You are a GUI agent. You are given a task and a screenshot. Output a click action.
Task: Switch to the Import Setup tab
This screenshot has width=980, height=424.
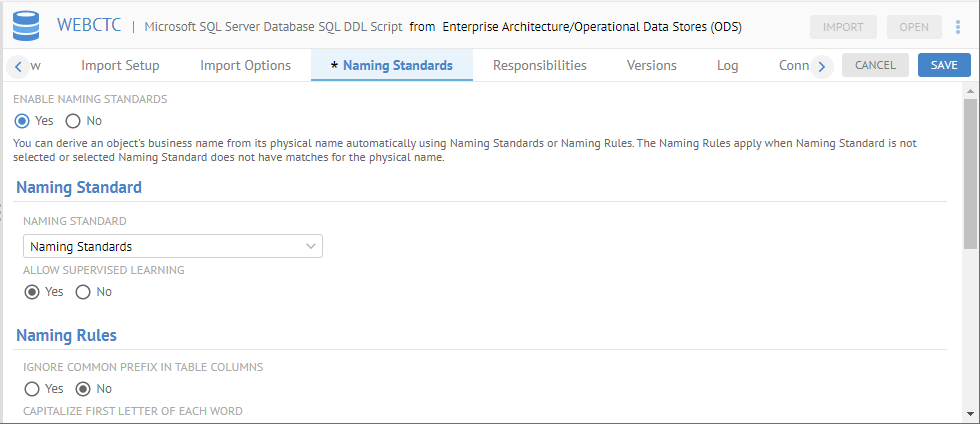click(x=120, y=66)
